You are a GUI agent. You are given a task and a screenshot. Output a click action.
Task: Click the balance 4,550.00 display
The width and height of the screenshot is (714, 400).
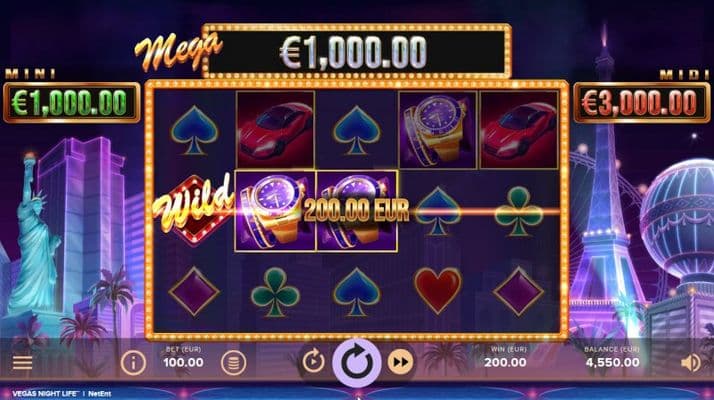click(x=612, y=363)
